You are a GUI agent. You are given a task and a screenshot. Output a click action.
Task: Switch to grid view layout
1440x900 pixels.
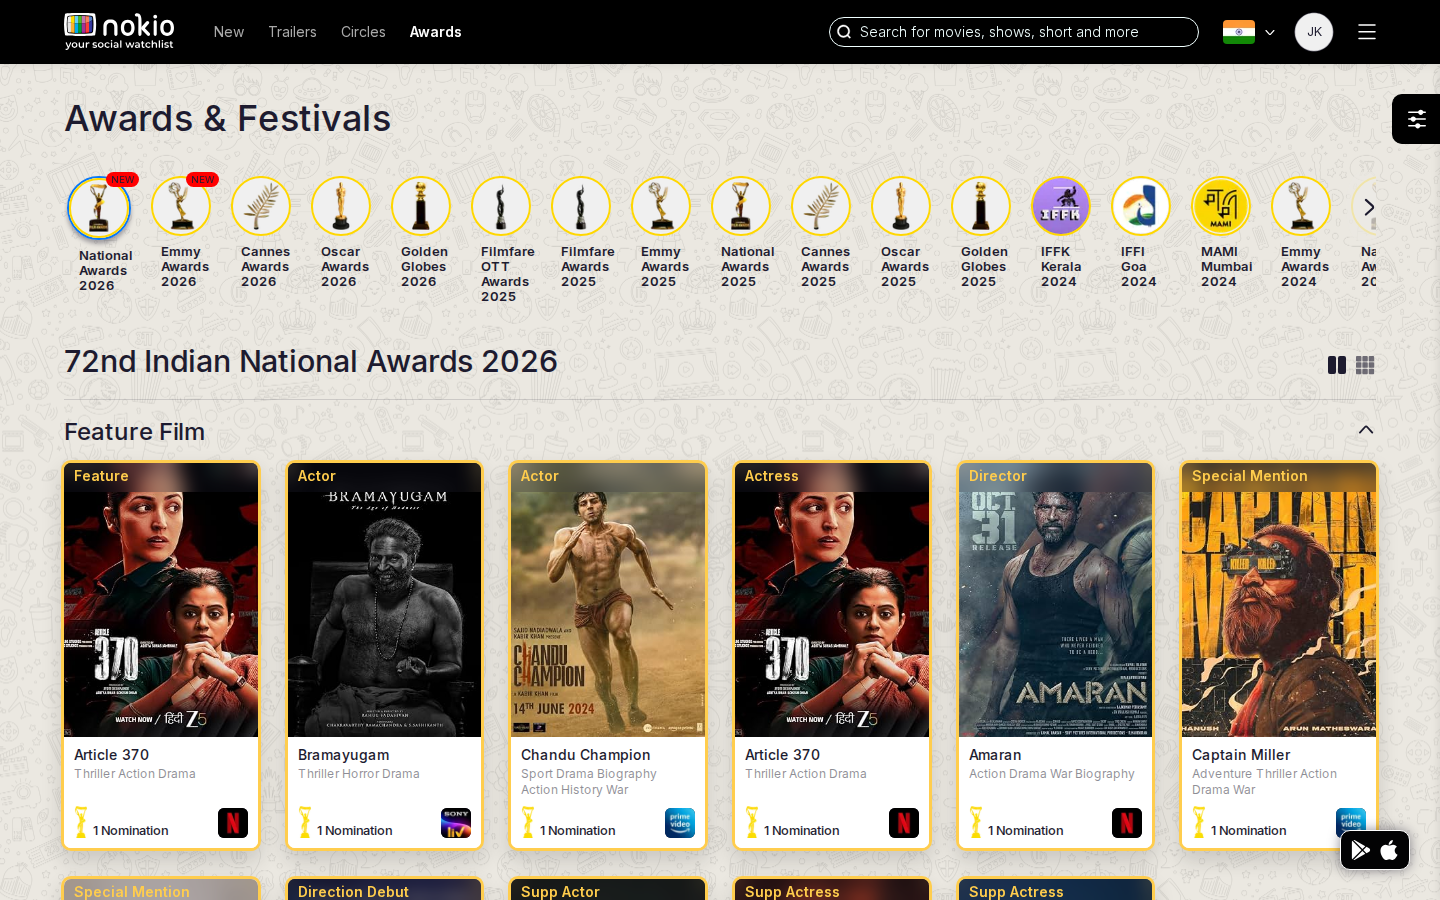[1365, 365]
